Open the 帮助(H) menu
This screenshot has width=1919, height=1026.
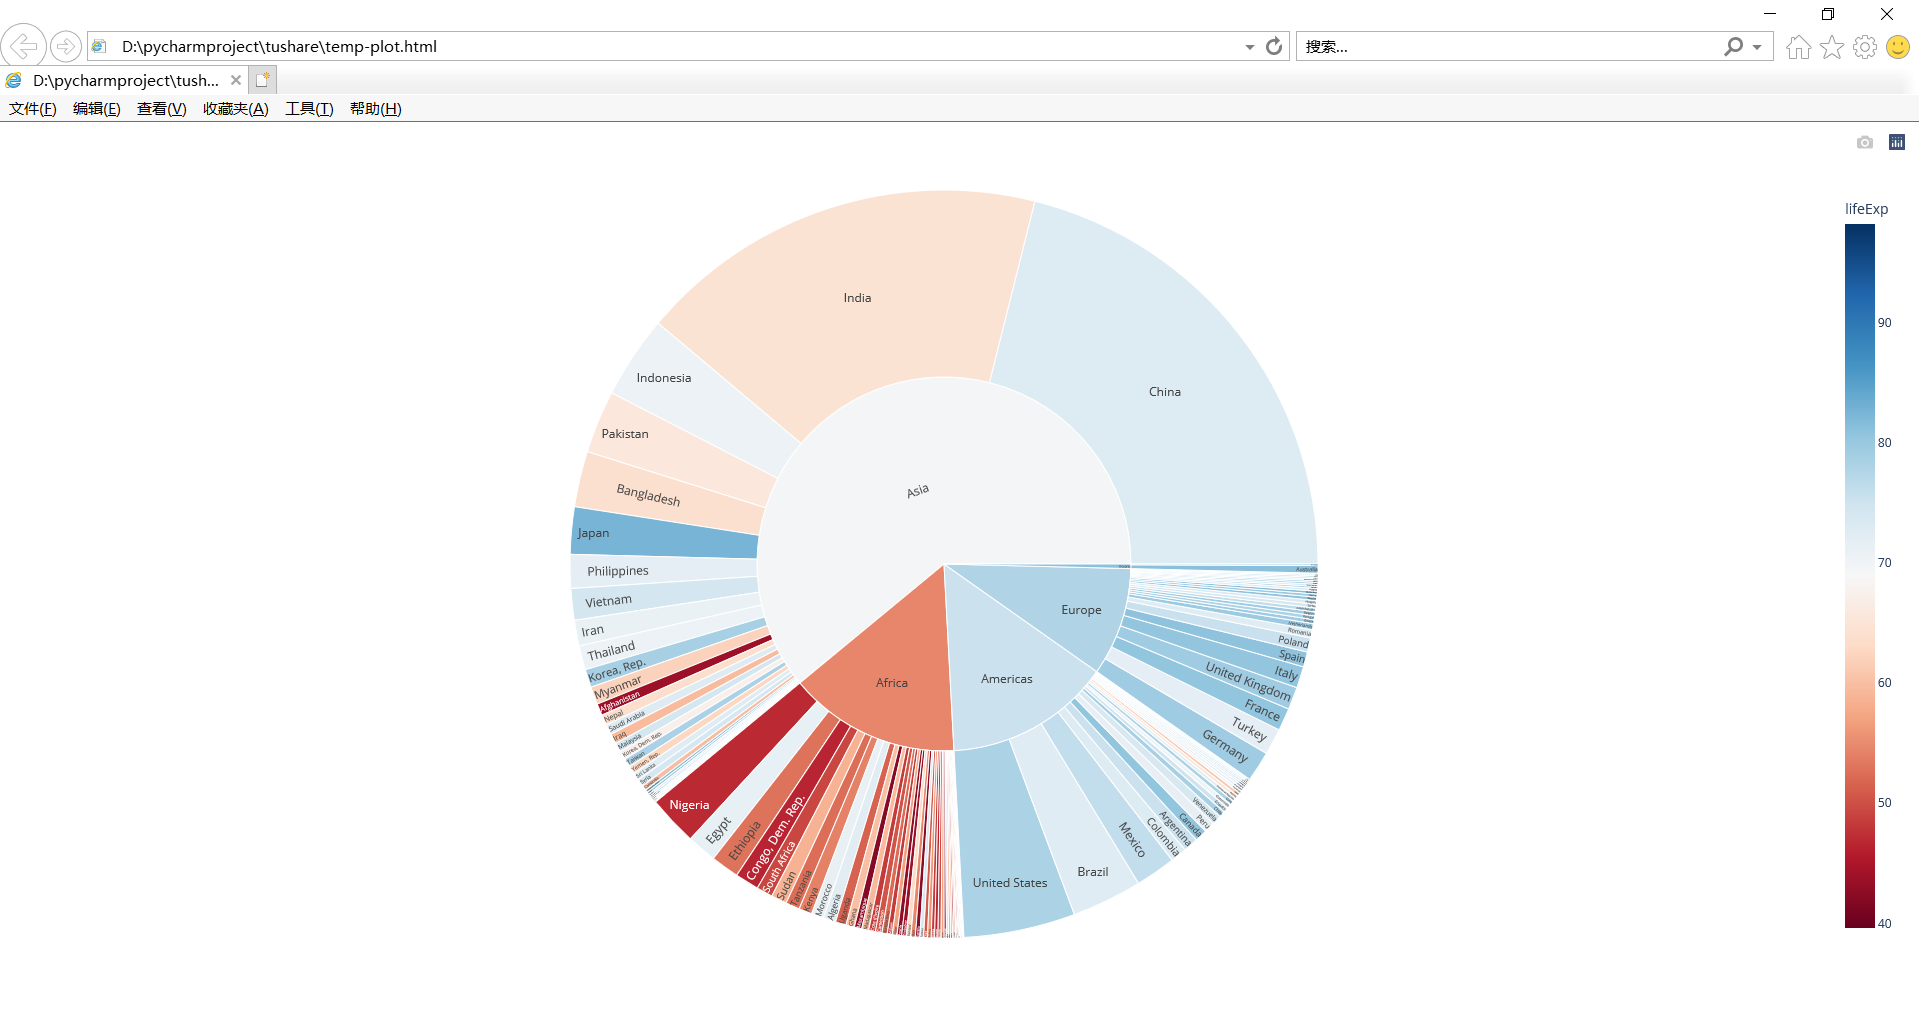[x=375, y=109]
